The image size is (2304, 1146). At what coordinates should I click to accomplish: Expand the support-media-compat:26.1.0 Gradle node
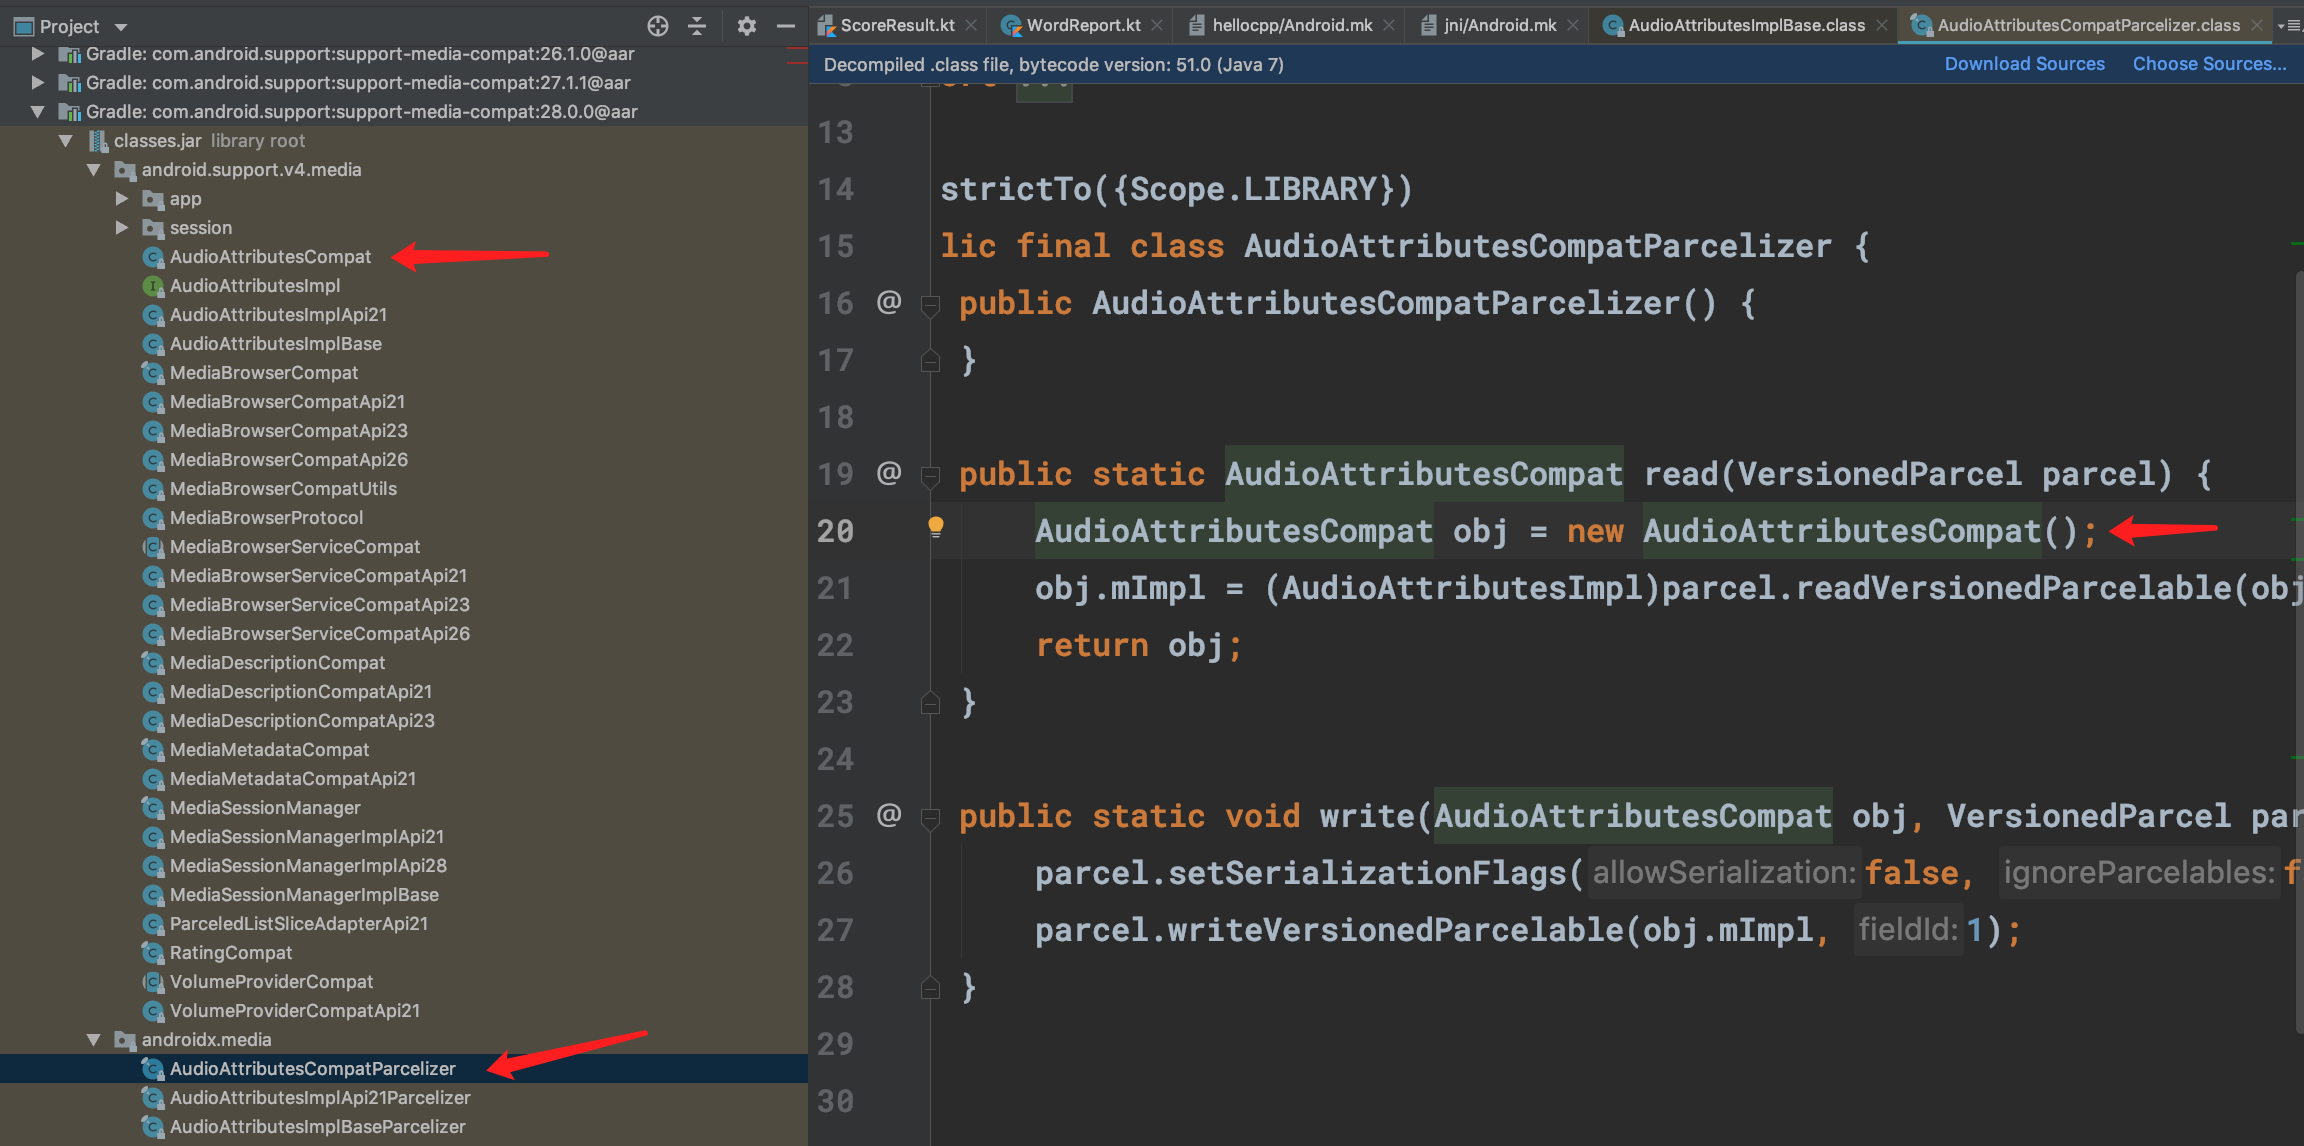click(x=37, y=53)
